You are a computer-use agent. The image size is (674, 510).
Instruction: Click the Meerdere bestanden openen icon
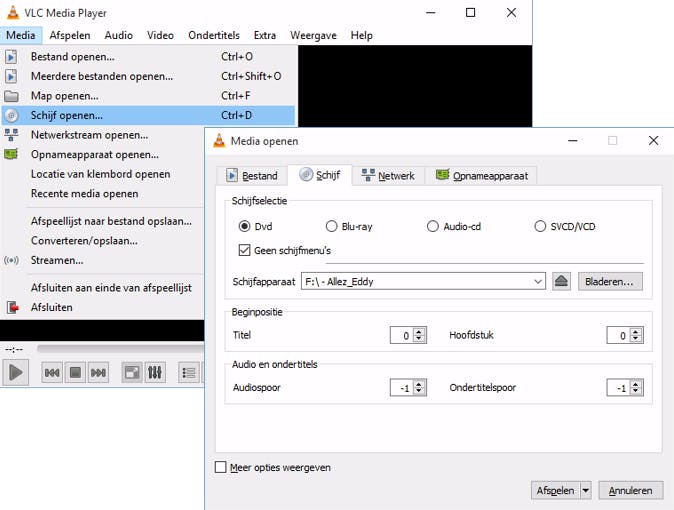tap(12, 76)
